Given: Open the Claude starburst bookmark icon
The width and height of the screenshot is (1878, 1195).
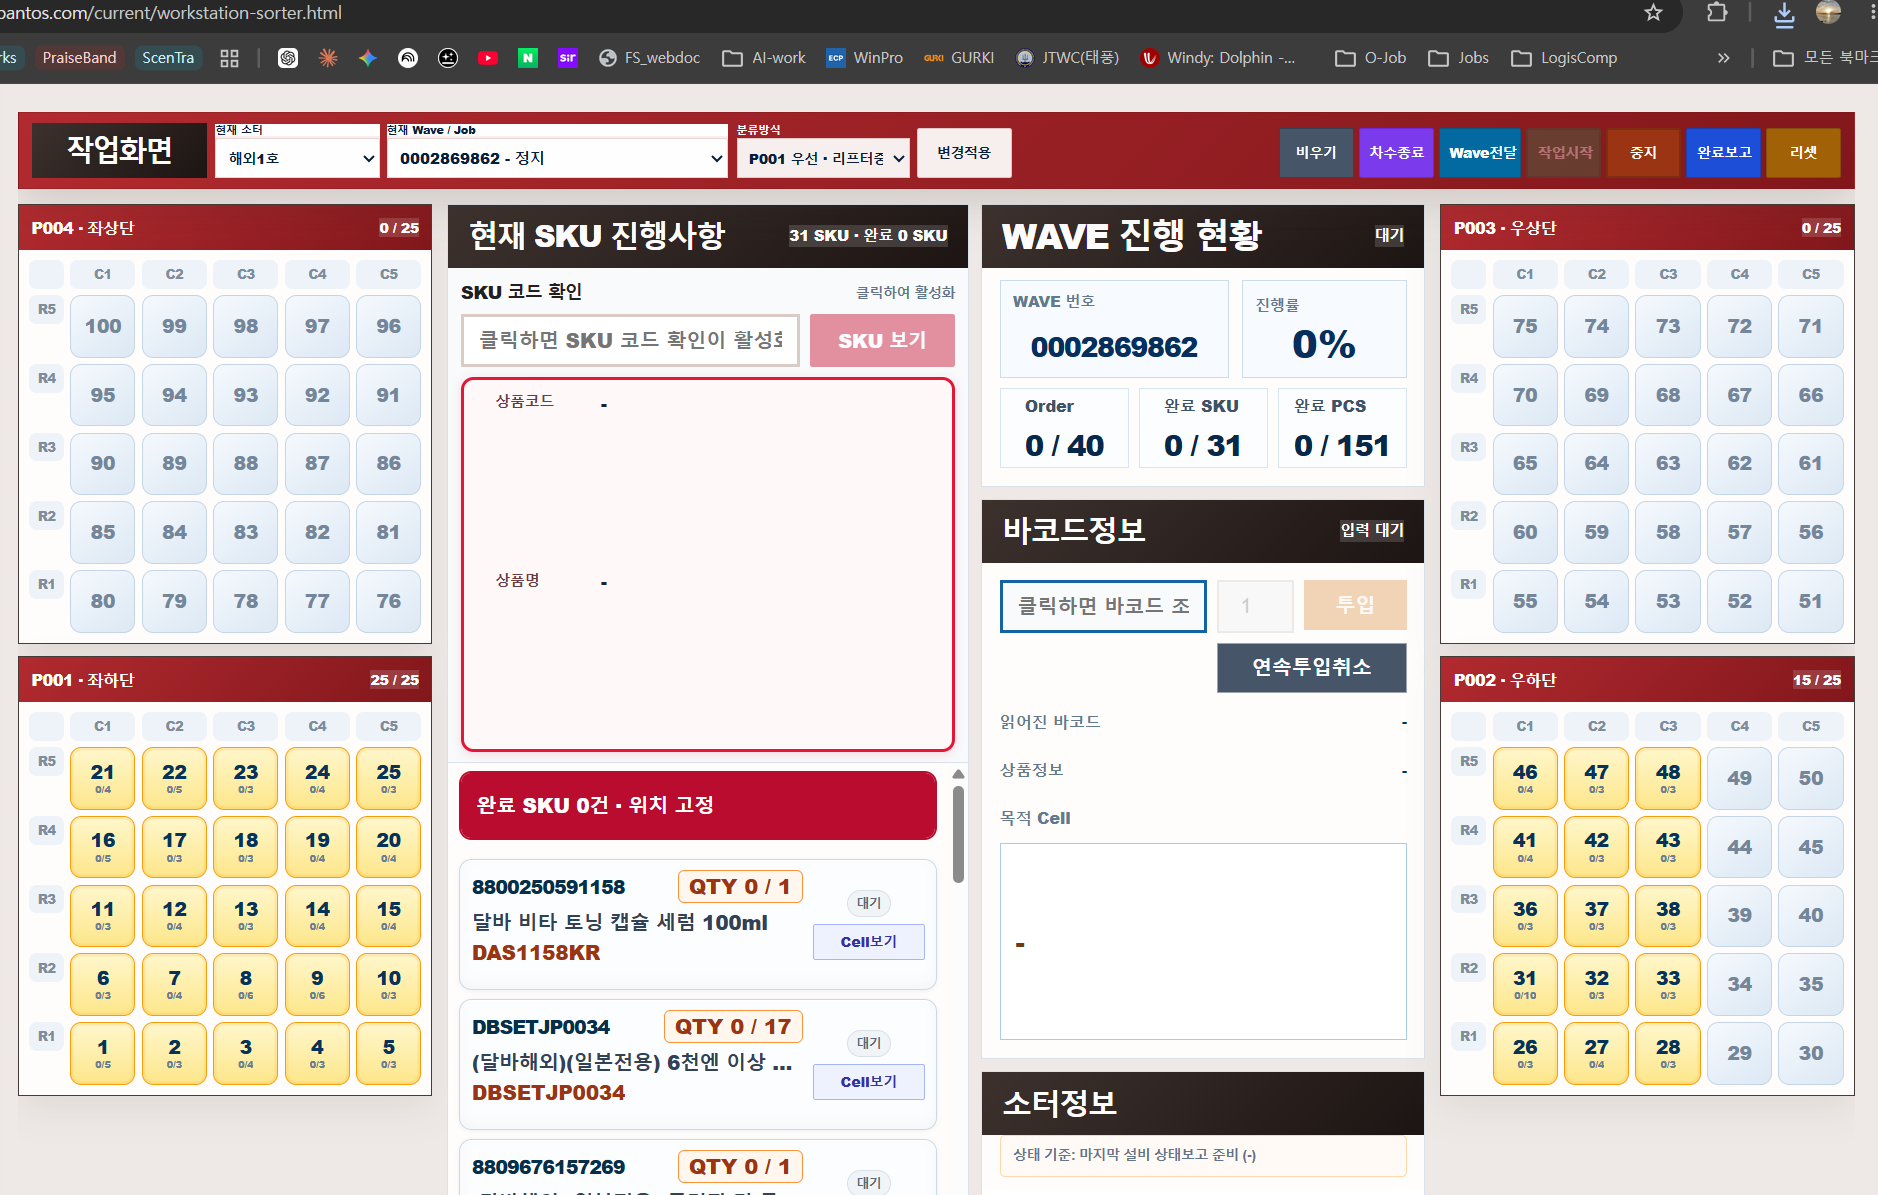Looking at the screenshot, I should 328,58.
